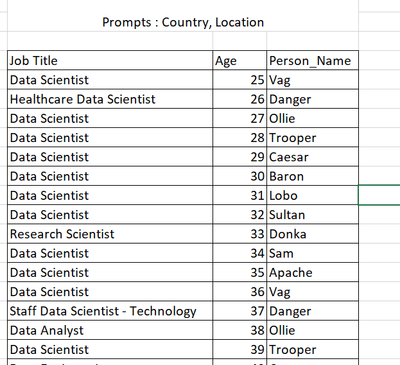The image size is (400, 365).
Task: Click the Lobo name cell
Action: (x=313, y=195)
